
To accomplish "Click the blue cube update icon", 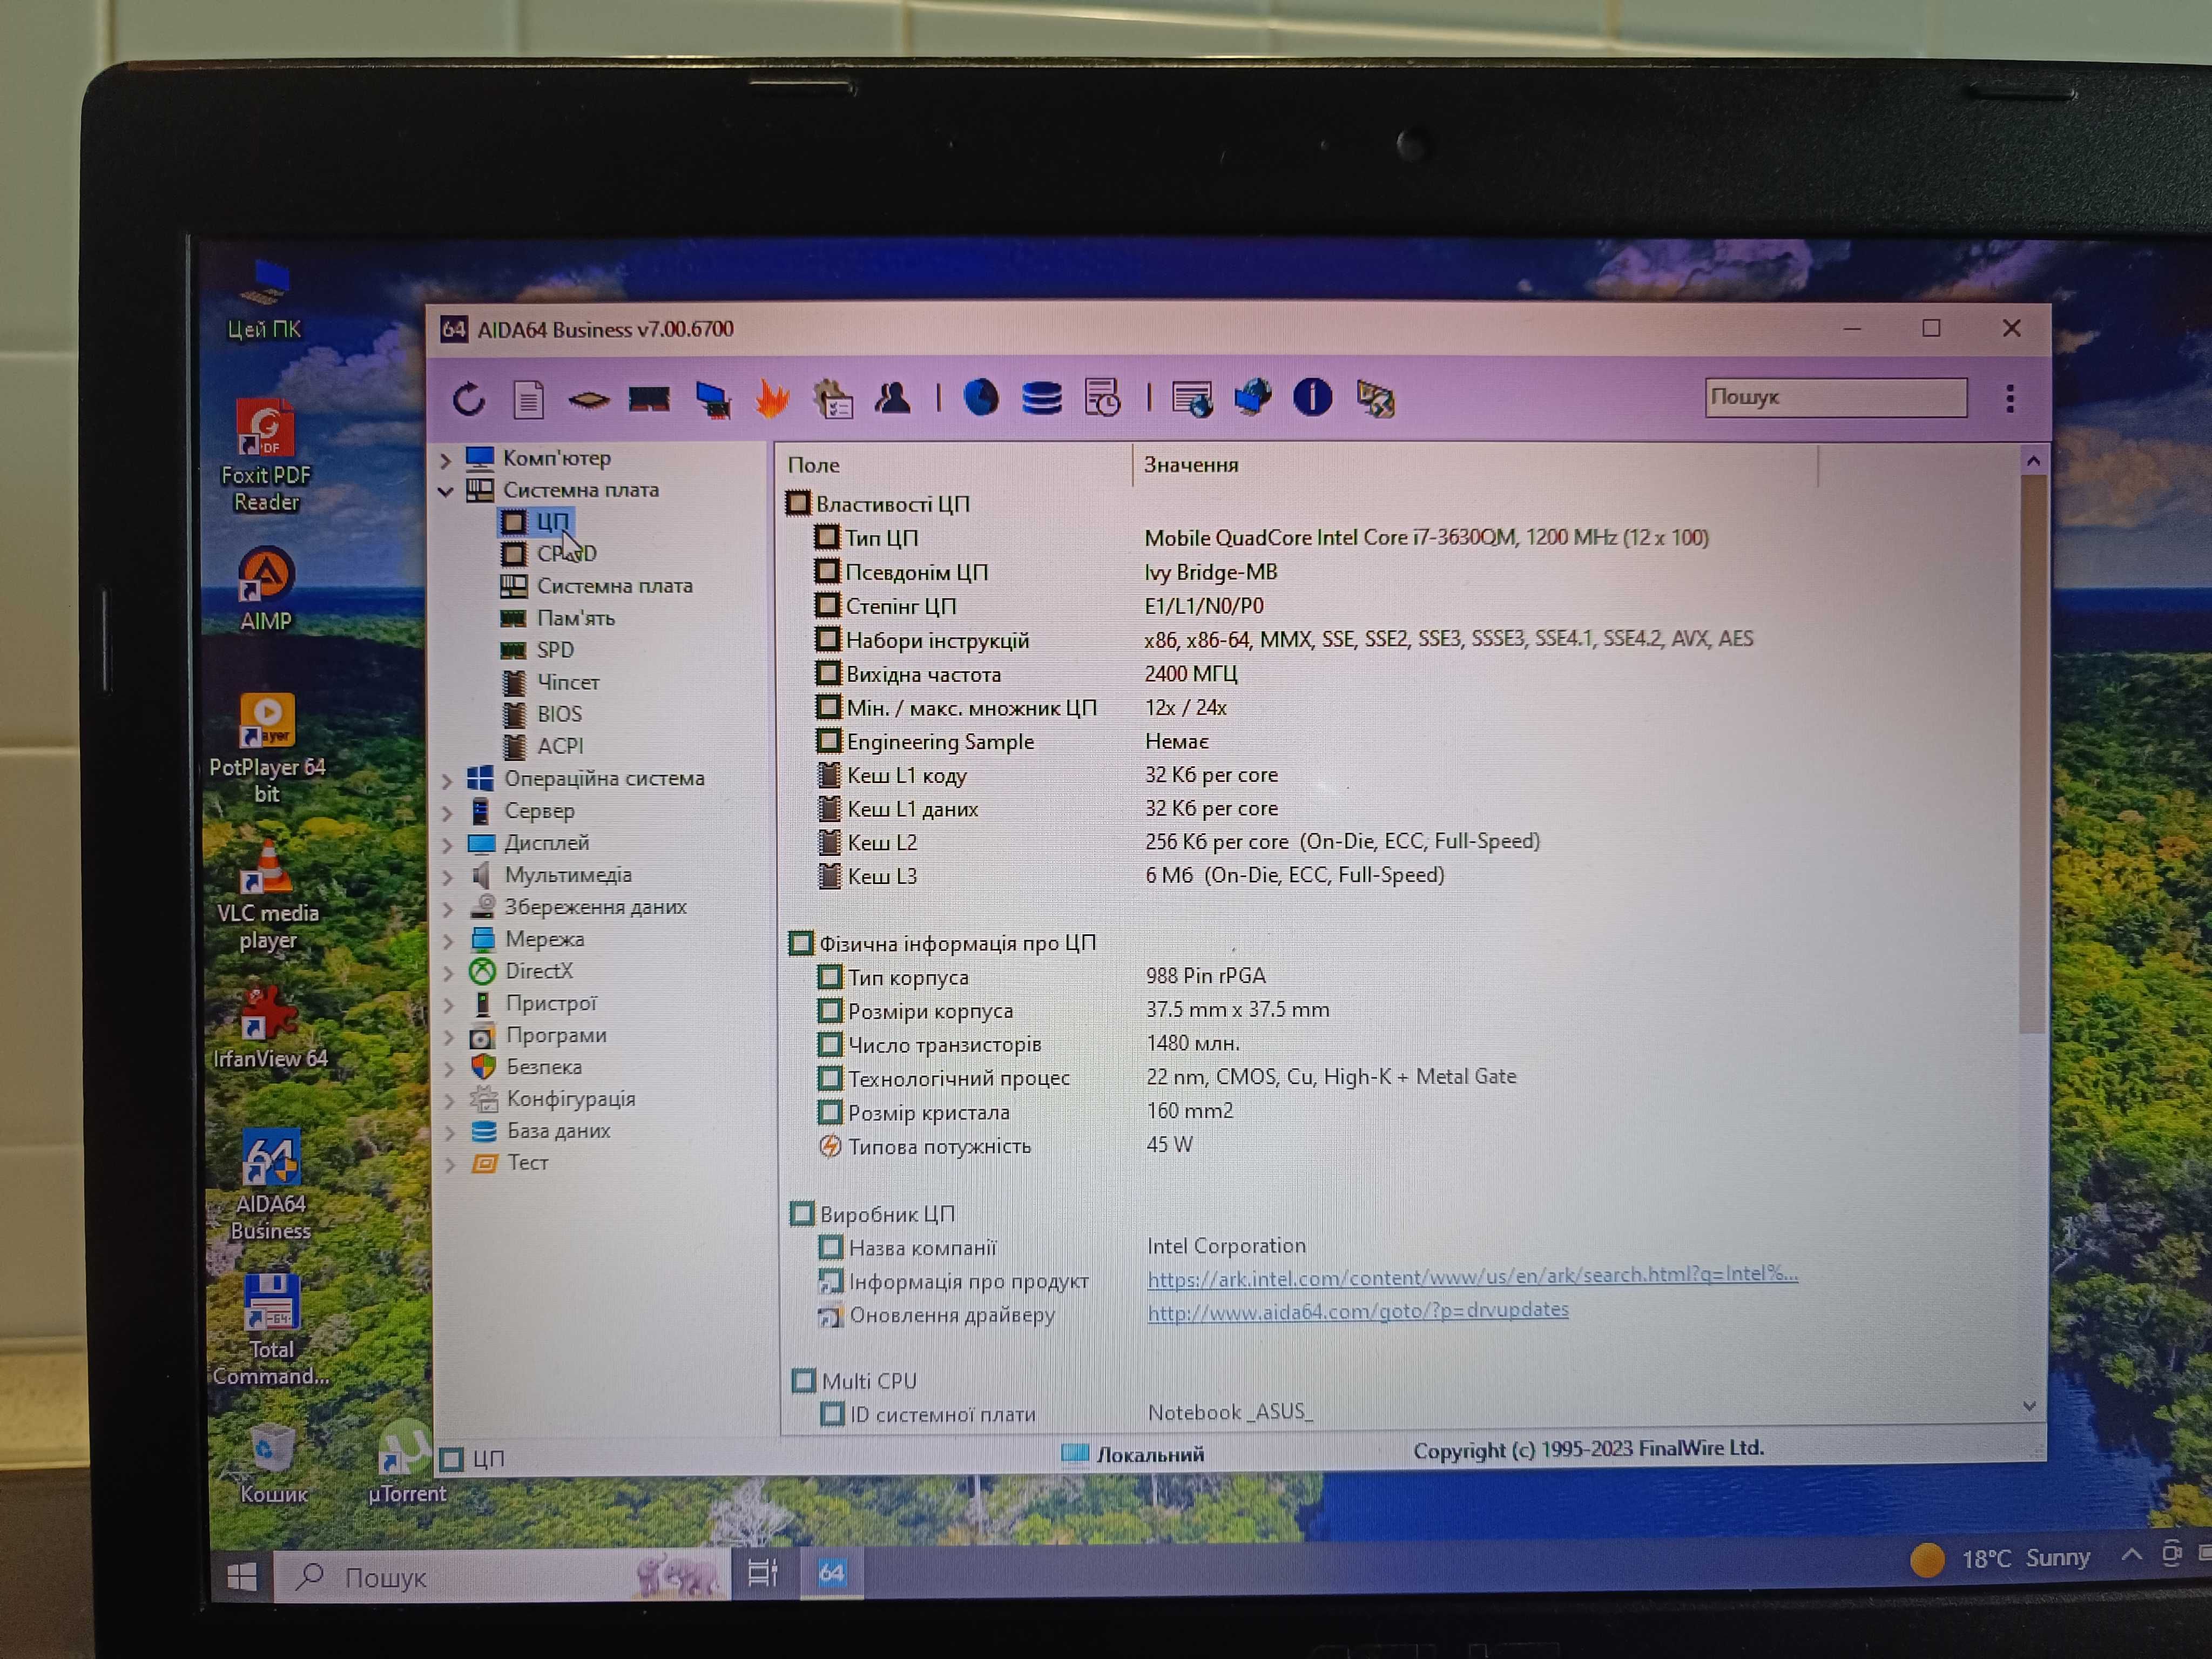I will [1252, 397].
